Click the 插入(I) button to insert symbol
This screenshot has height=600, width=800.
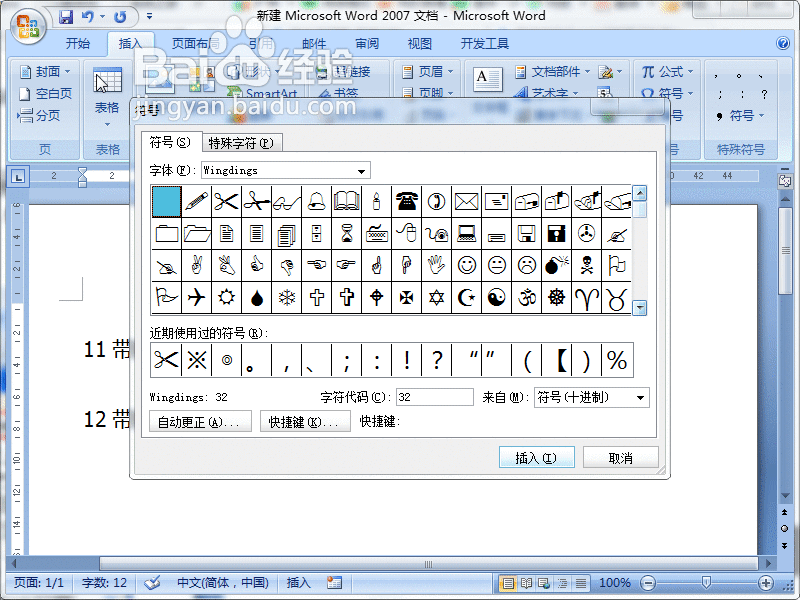click(536, 457)
